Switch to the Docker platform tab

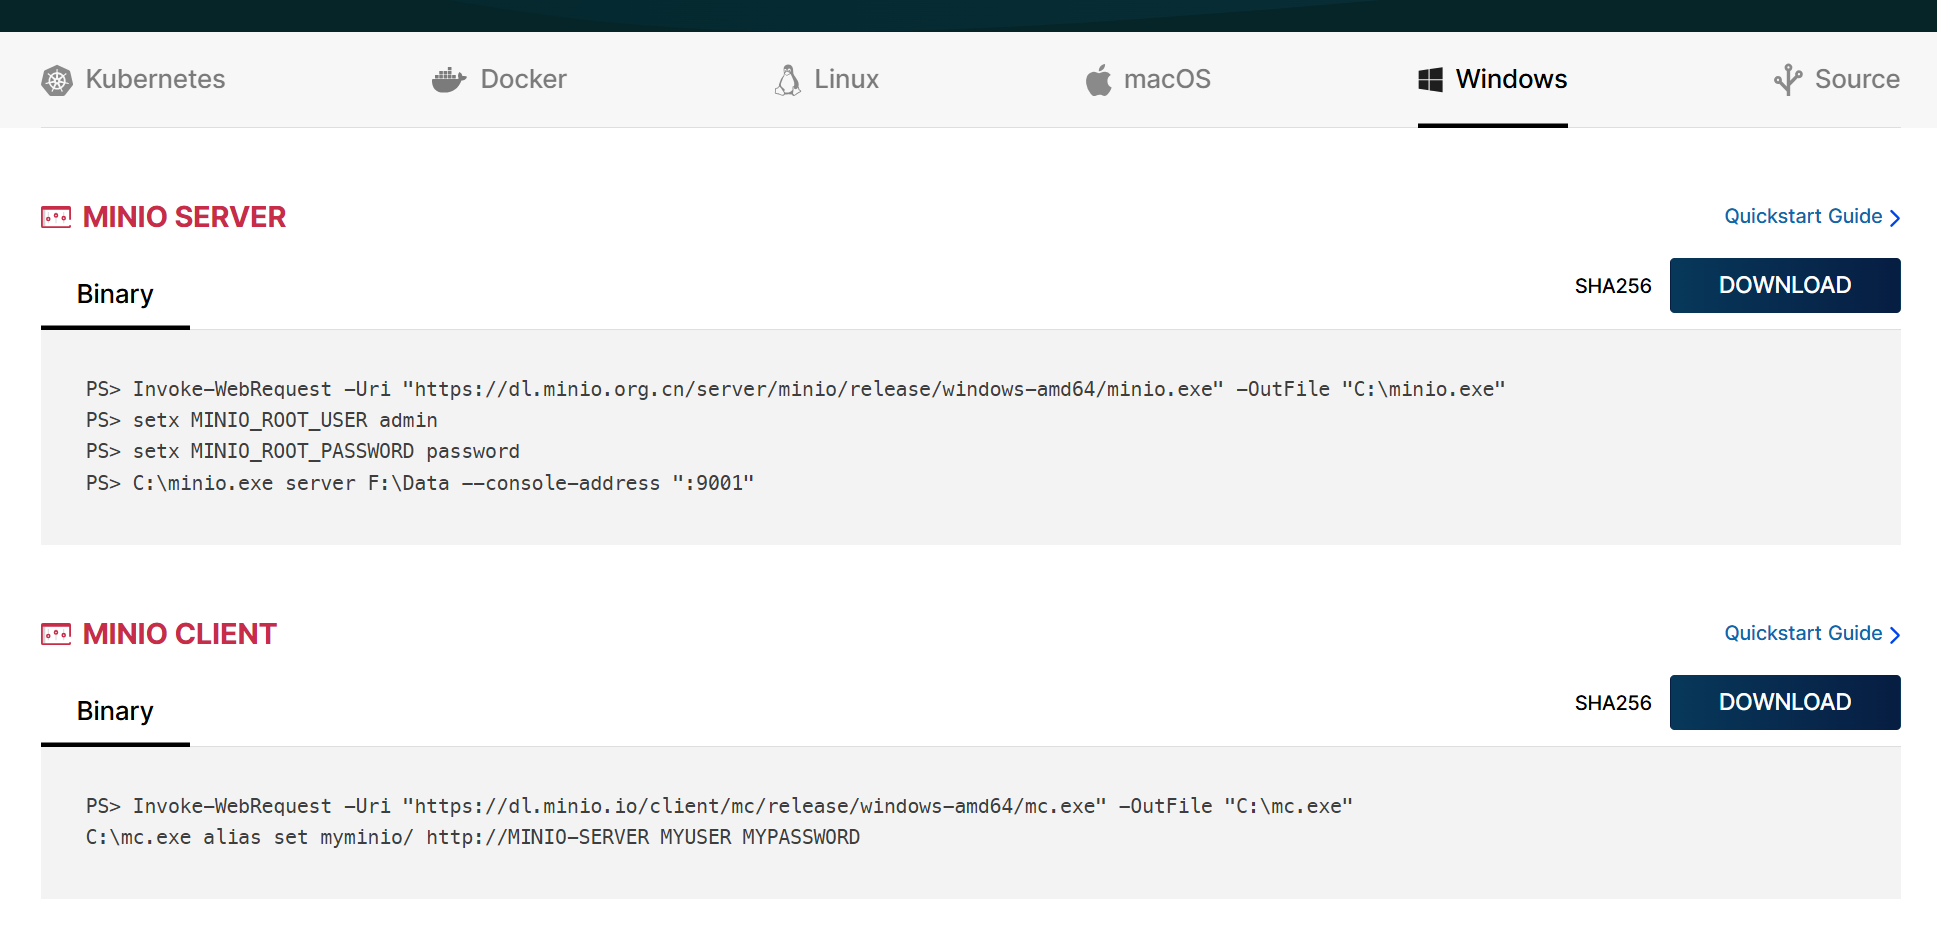coord(523,79)
